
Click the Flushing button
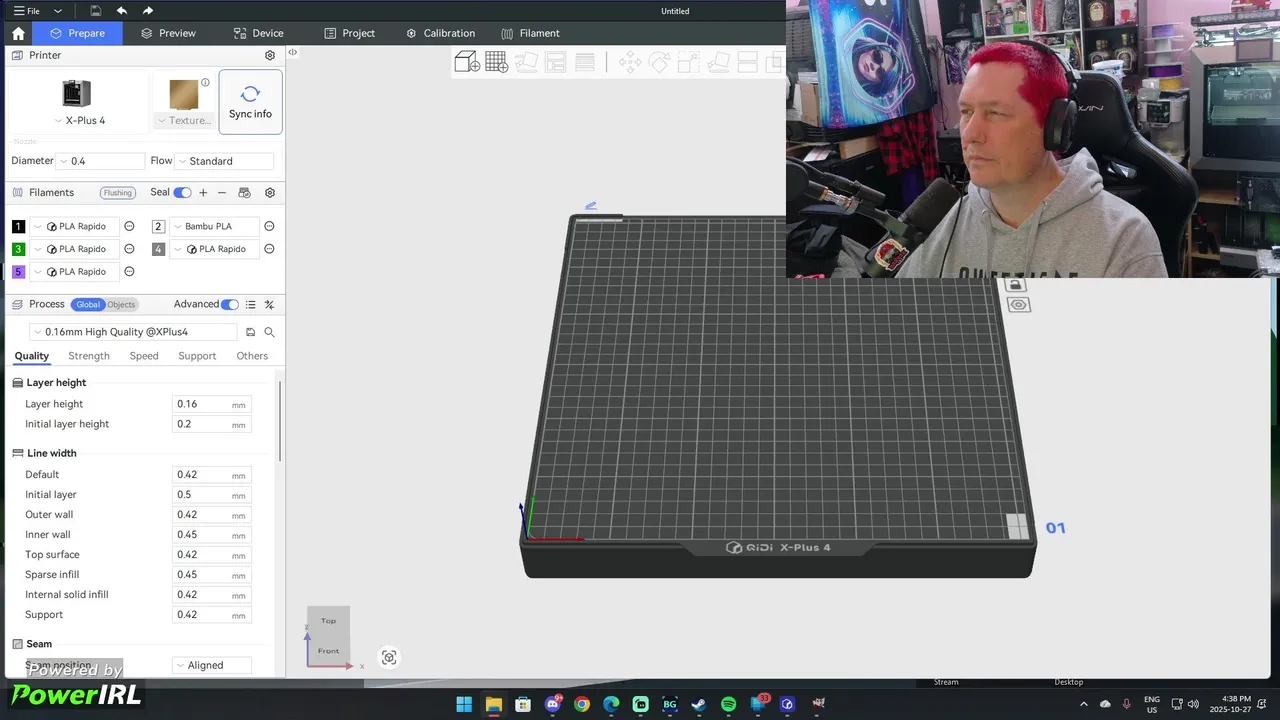point(118,193)
